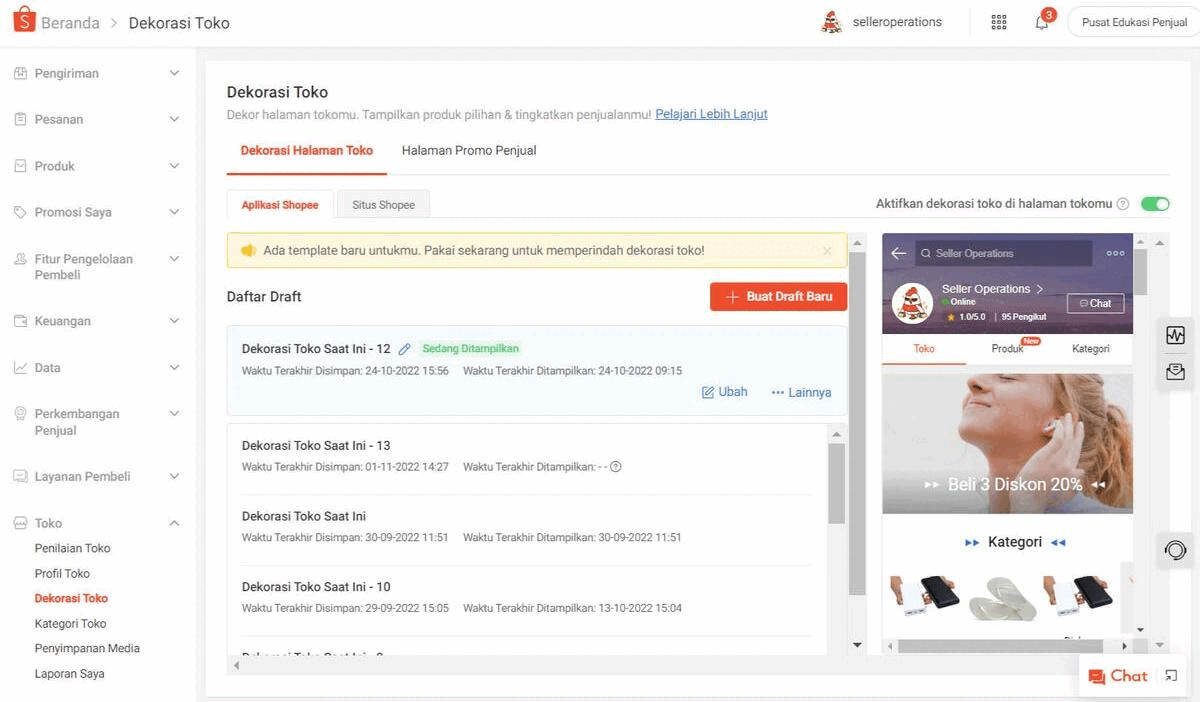Open the Lainnya more options menu
The width and height of the screenshot is (1200, 702).
801,392
